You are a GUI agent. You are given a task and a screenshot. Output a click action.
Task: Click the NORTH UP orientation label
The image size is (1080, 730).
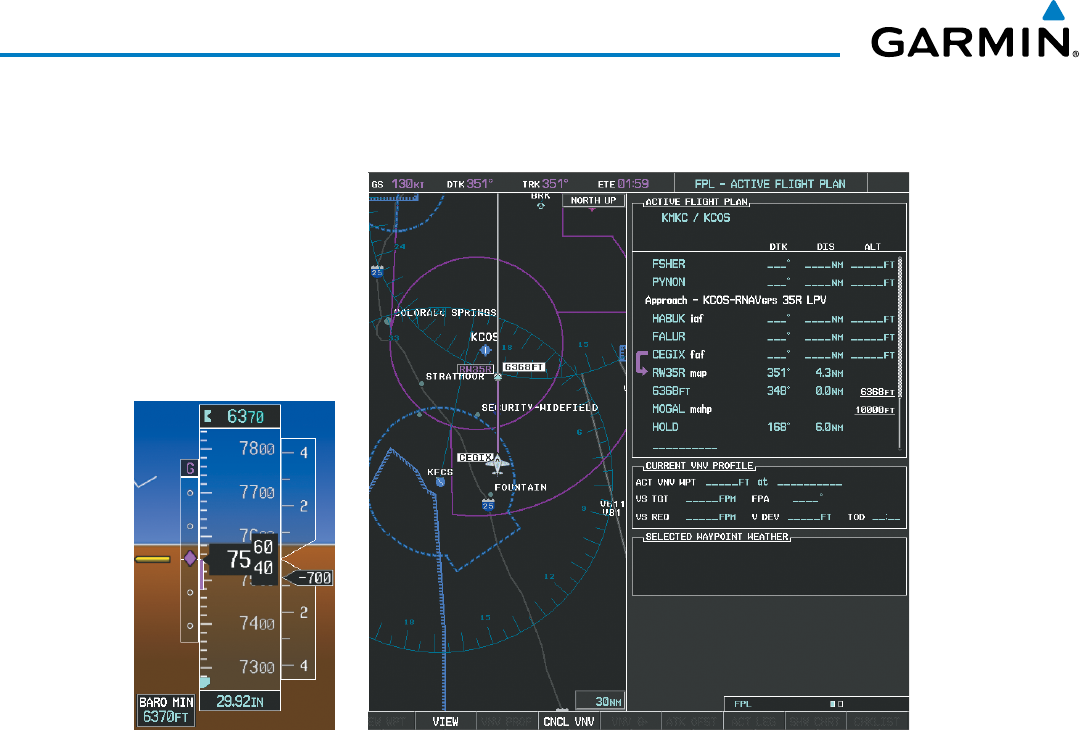593,200
